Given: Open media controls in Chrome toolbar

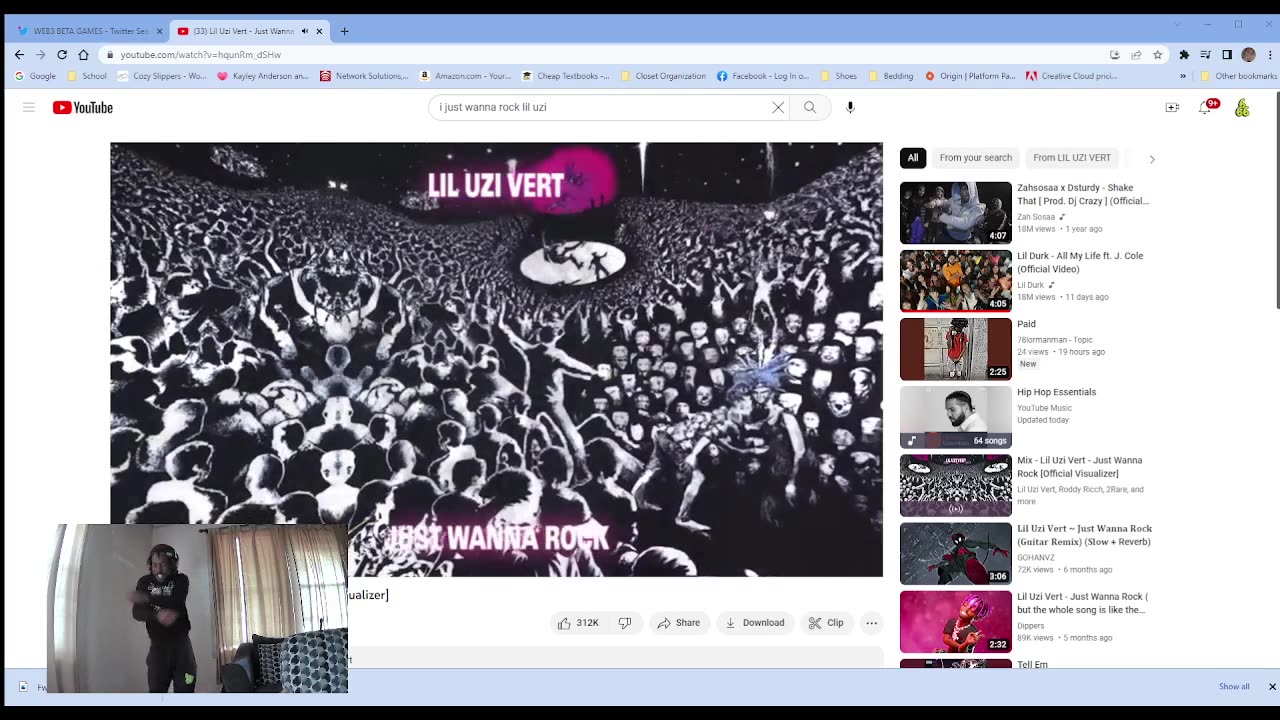Looking at the screenshot, I should [1206, 55].
